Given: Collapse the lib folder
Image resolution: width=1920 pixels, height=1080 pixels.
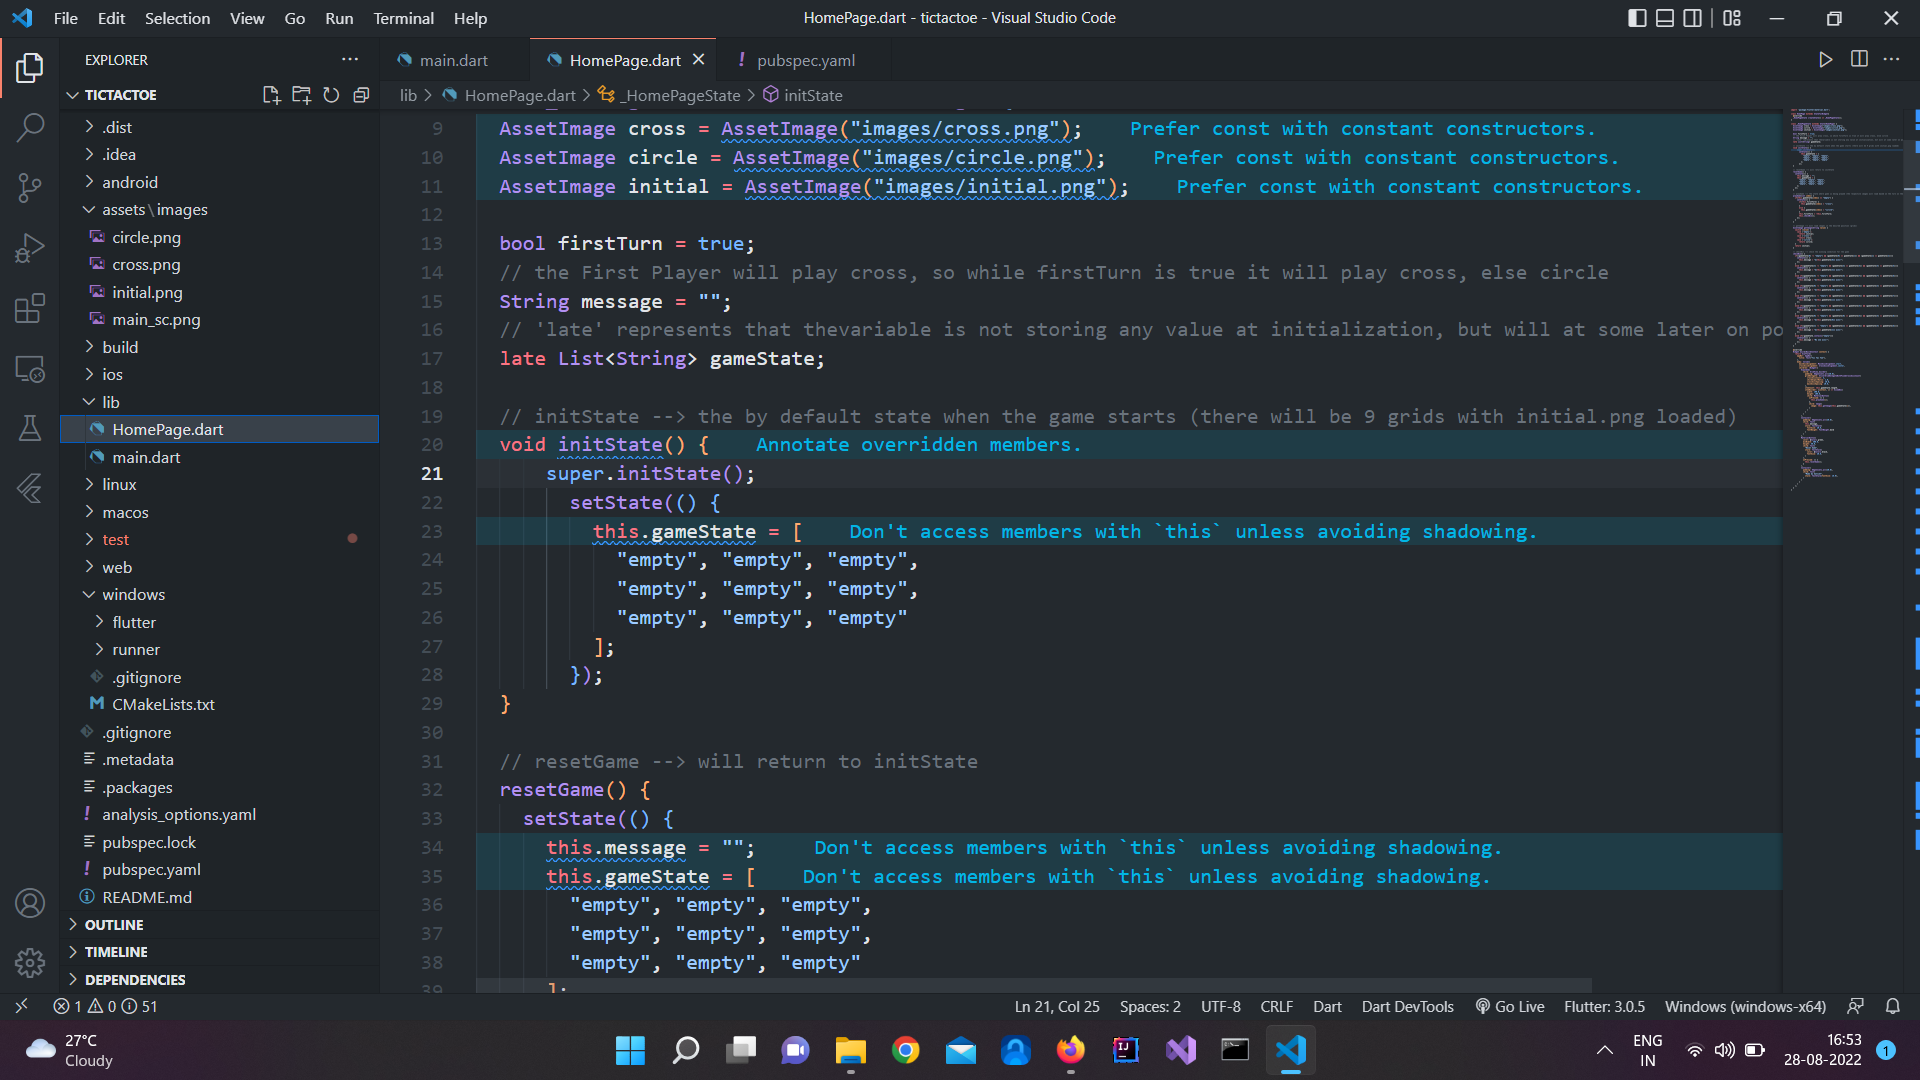Looking at the screenshot, I should [x=110, y=402].
